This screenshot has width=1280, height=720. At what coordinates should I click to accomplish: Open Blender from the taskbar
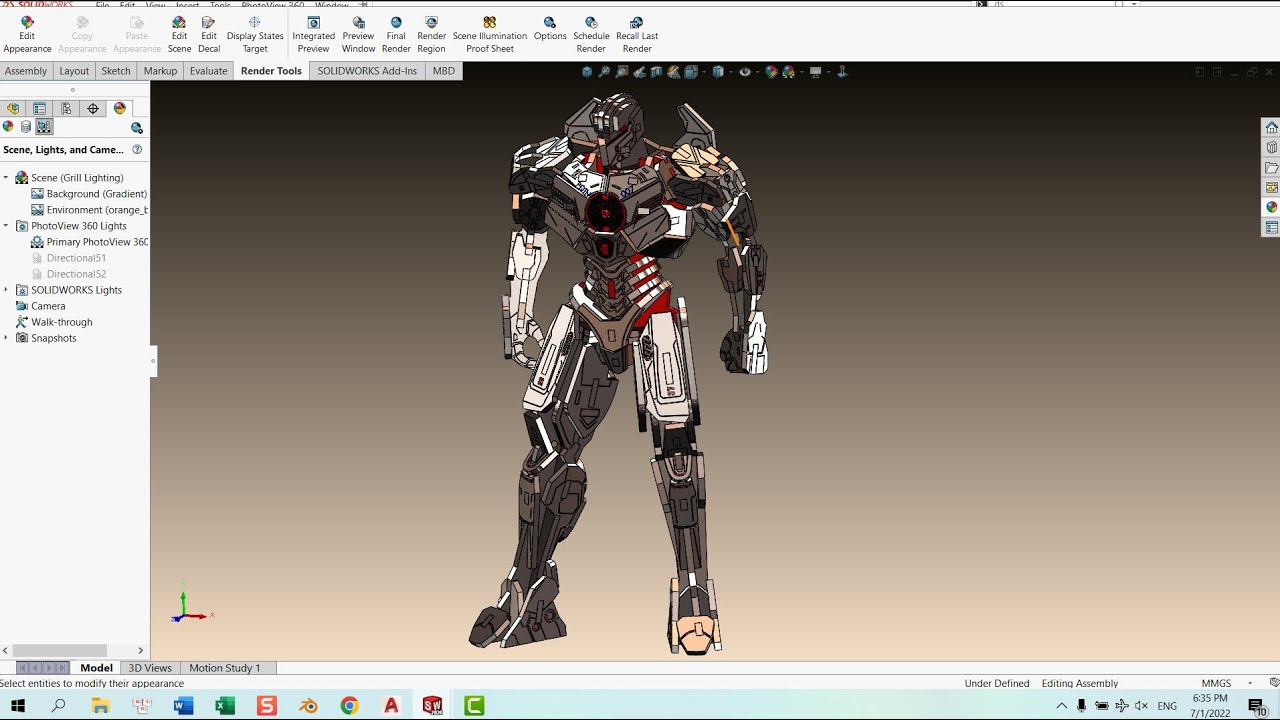308,706
